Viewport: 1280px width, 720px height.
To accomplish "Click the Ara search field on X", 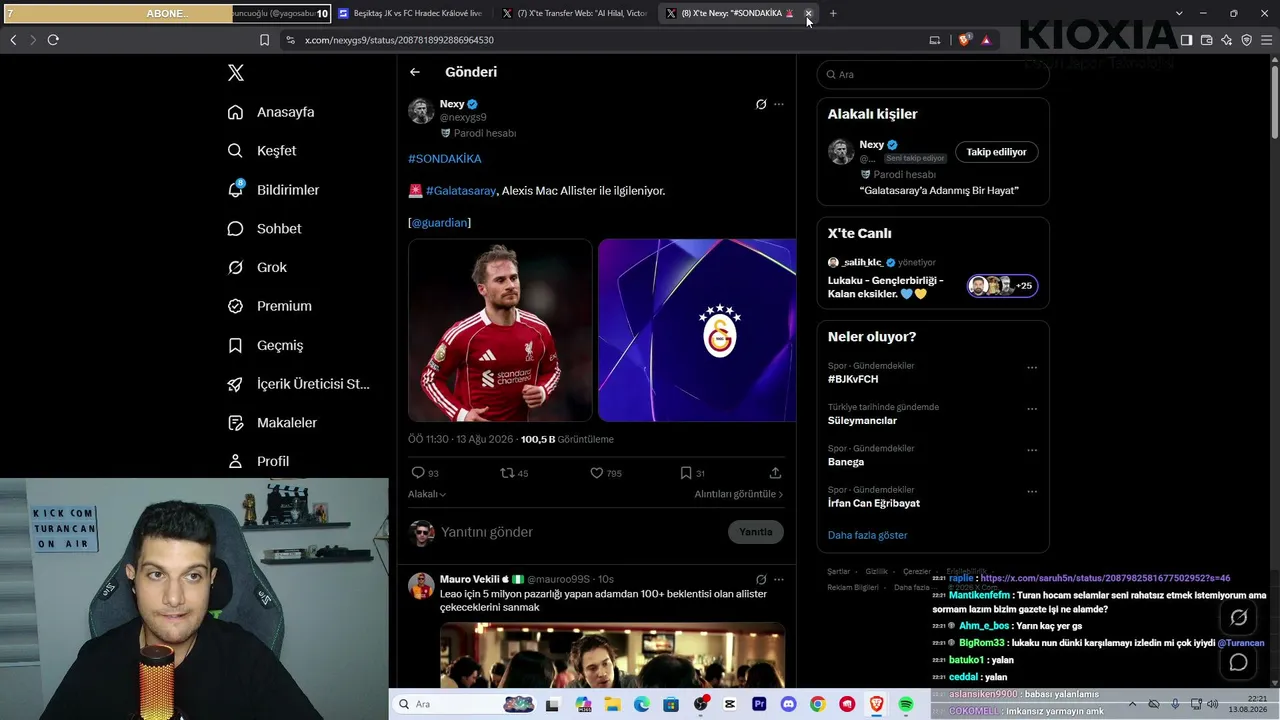I will click(933, 75).
